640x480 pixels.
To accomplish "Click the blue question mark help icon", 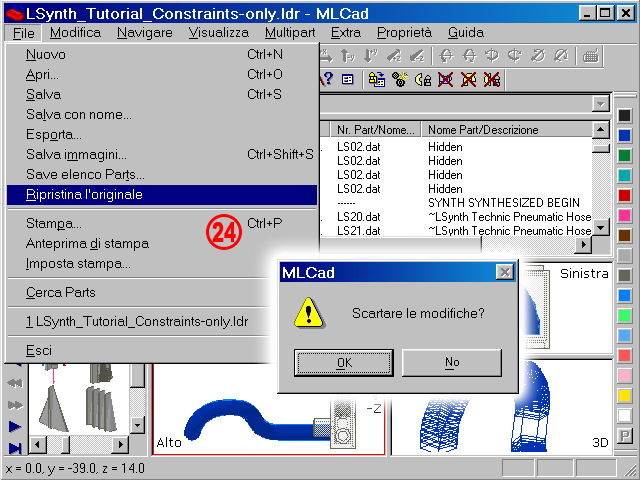I will (328, 79).
